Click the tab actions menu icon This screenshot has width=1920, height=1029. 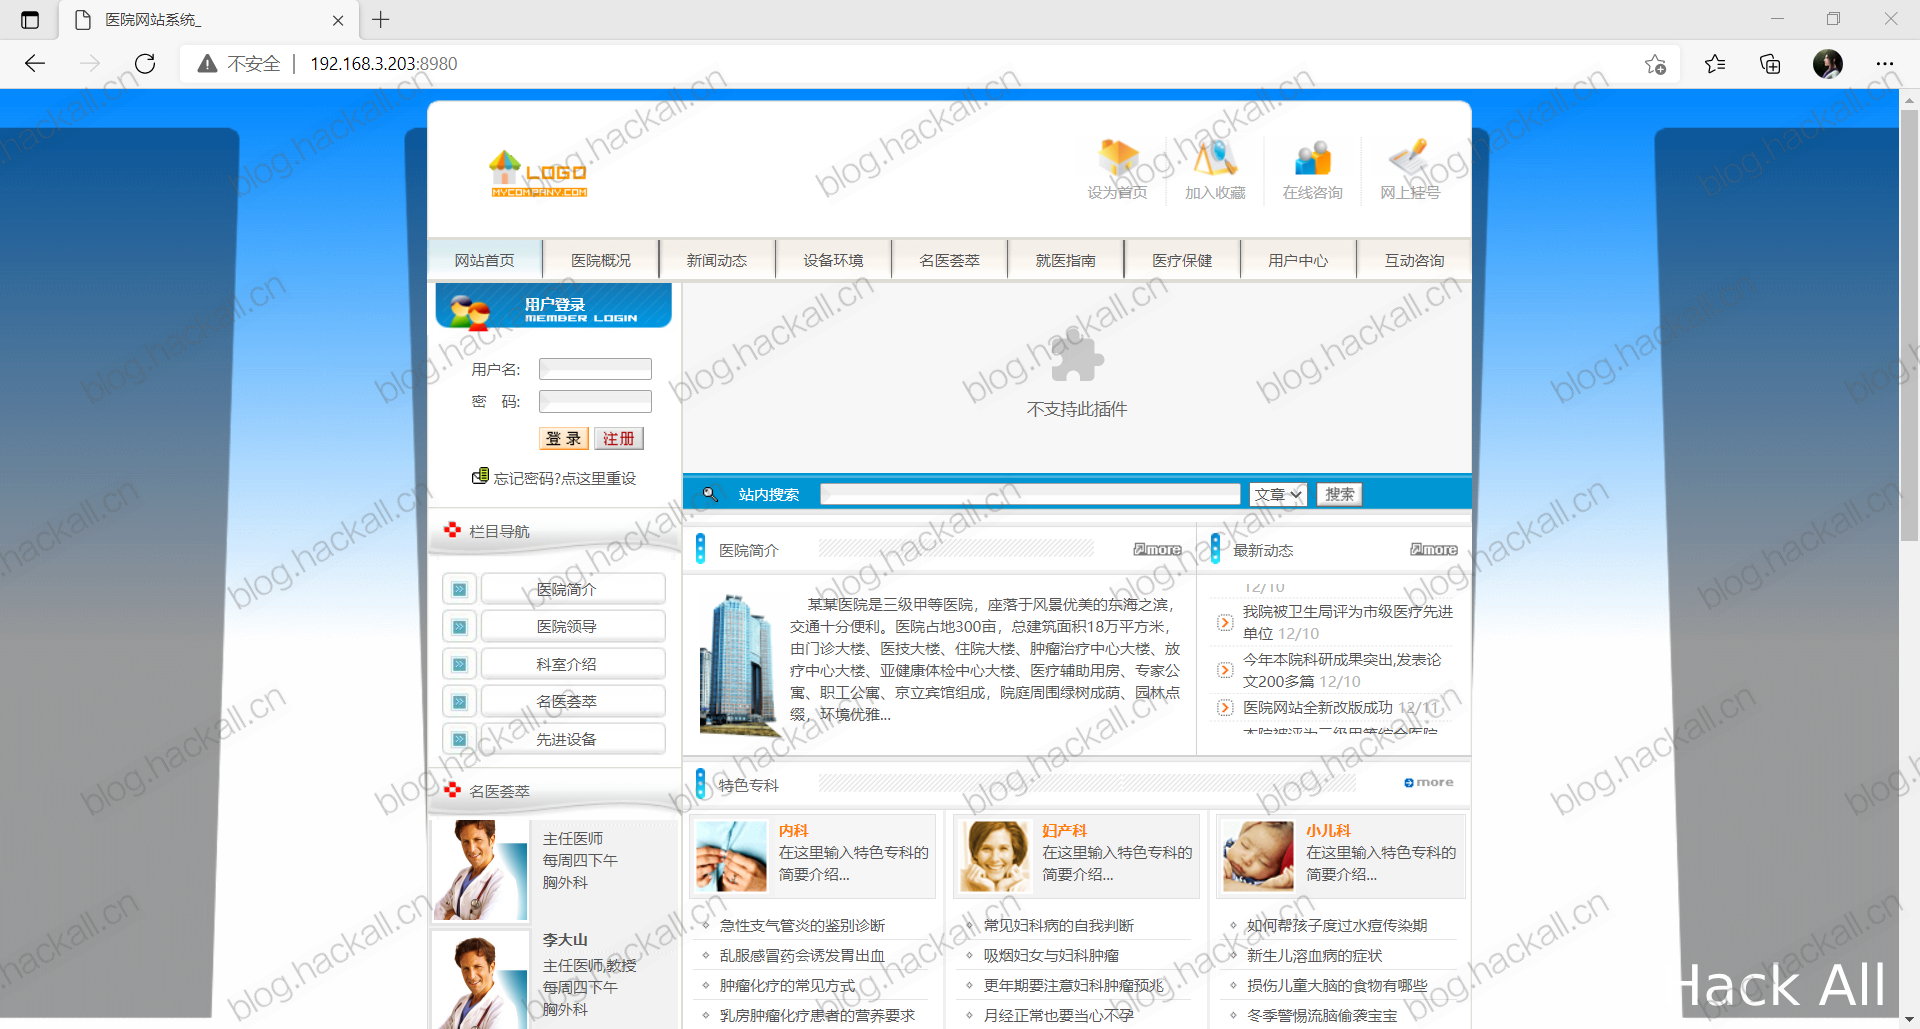click(x=30, y=20)
